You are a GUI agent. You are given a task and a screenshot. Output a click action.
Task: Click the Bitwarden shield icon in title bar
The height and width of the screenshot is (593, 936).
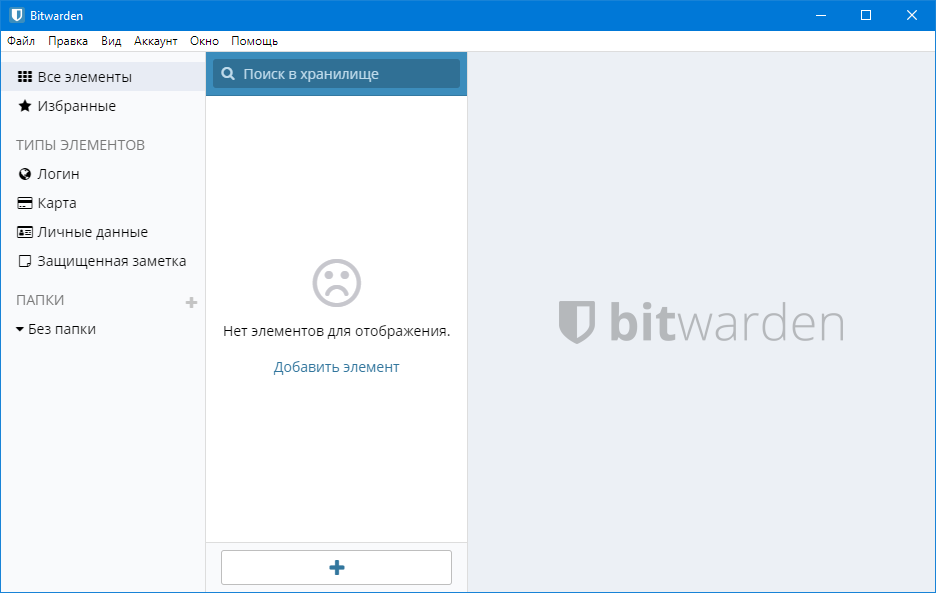(x=17, y=16)
